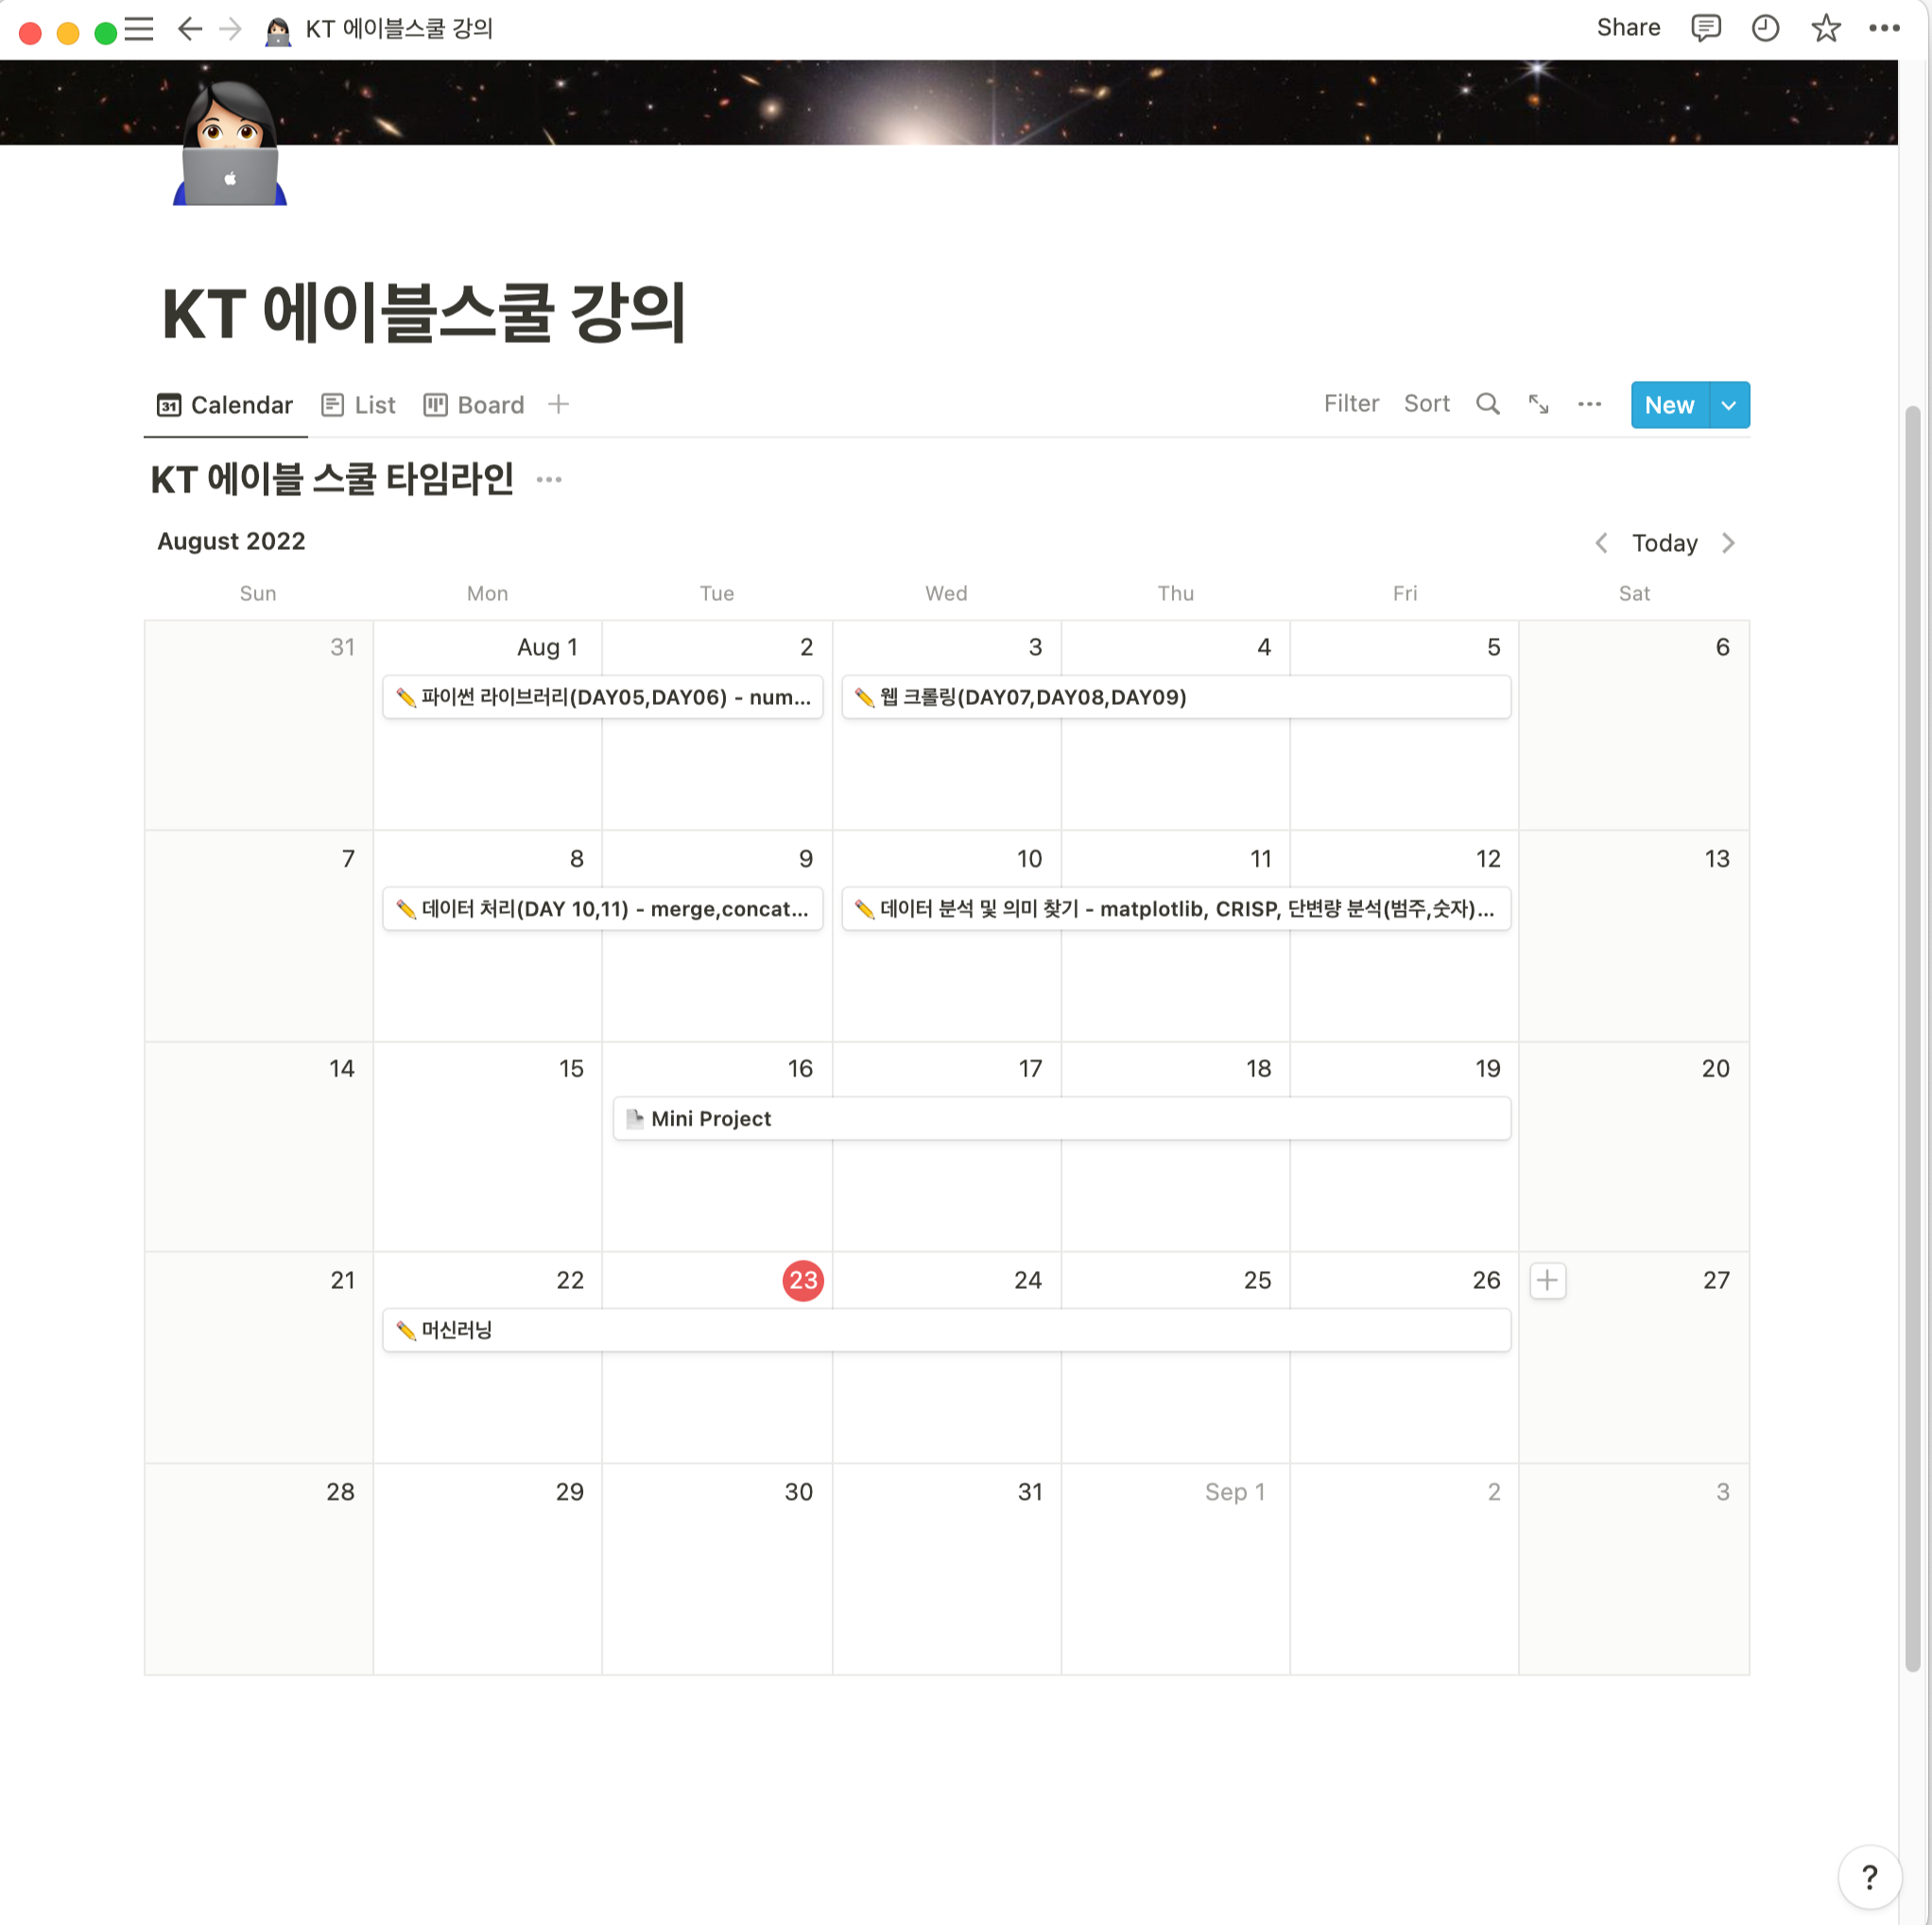Open the database search magnifier
The height and width of the screenshot is (1925, 1932).
1487,404
